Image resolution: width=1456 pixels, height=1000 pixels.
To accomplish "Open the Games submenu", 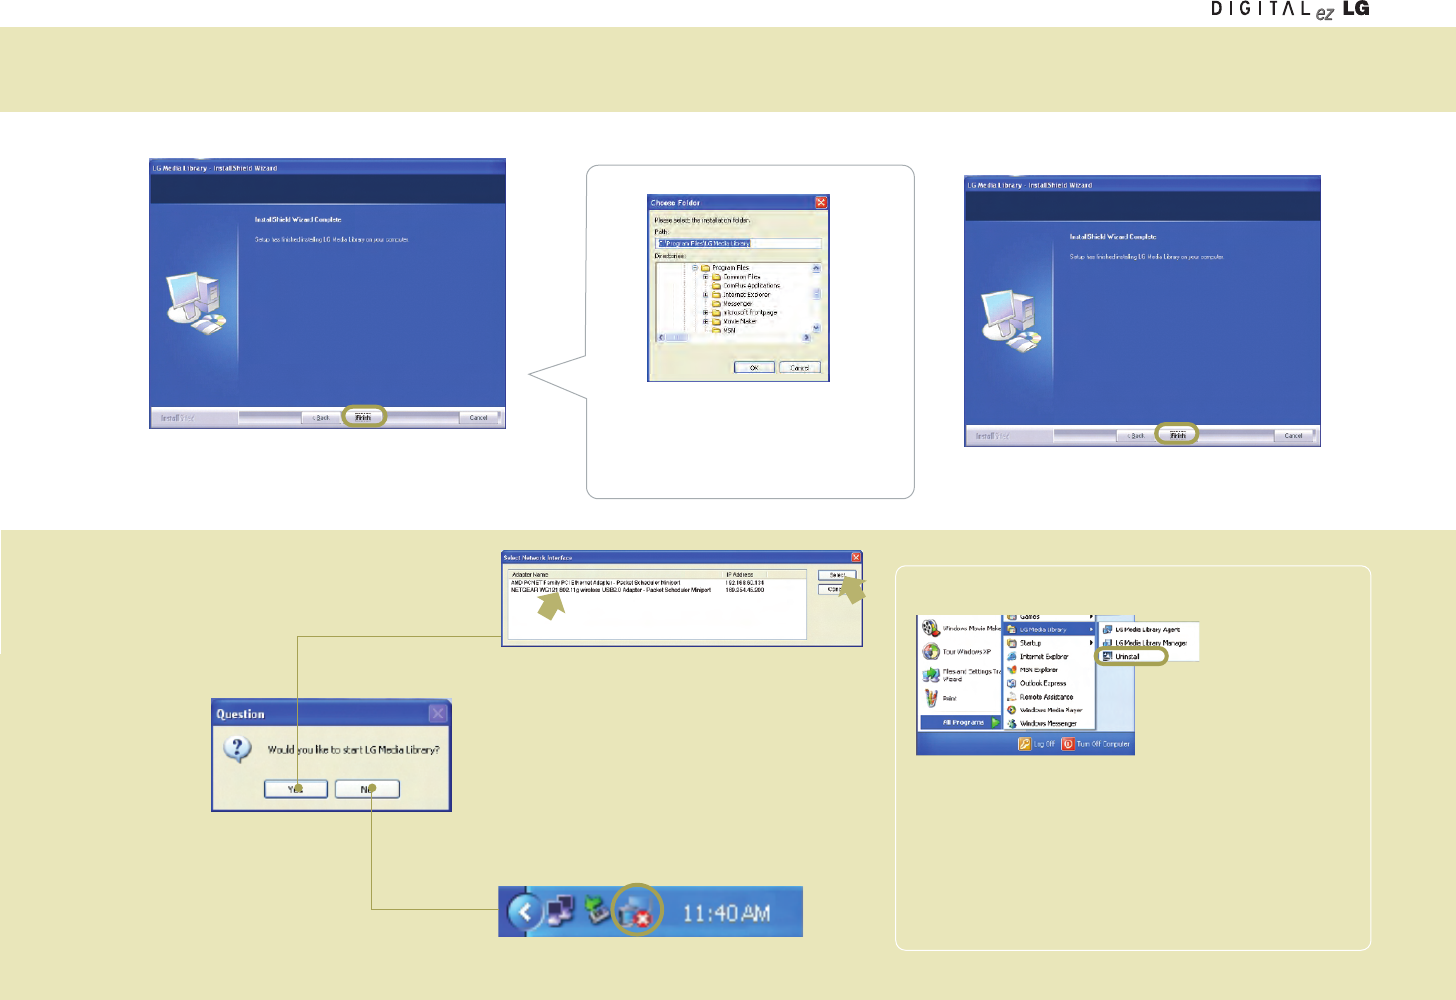I will point(1050,617).
